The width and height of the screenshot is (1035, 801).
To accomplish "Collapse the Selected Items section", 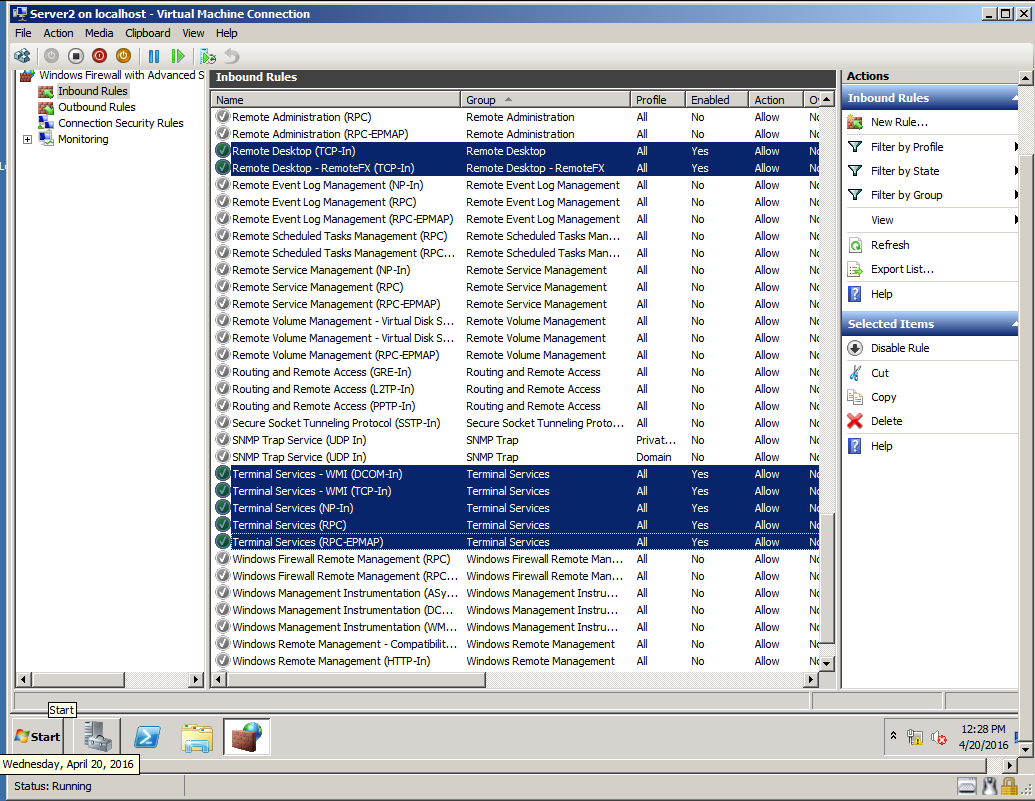I will click(x=1014, y=324).
